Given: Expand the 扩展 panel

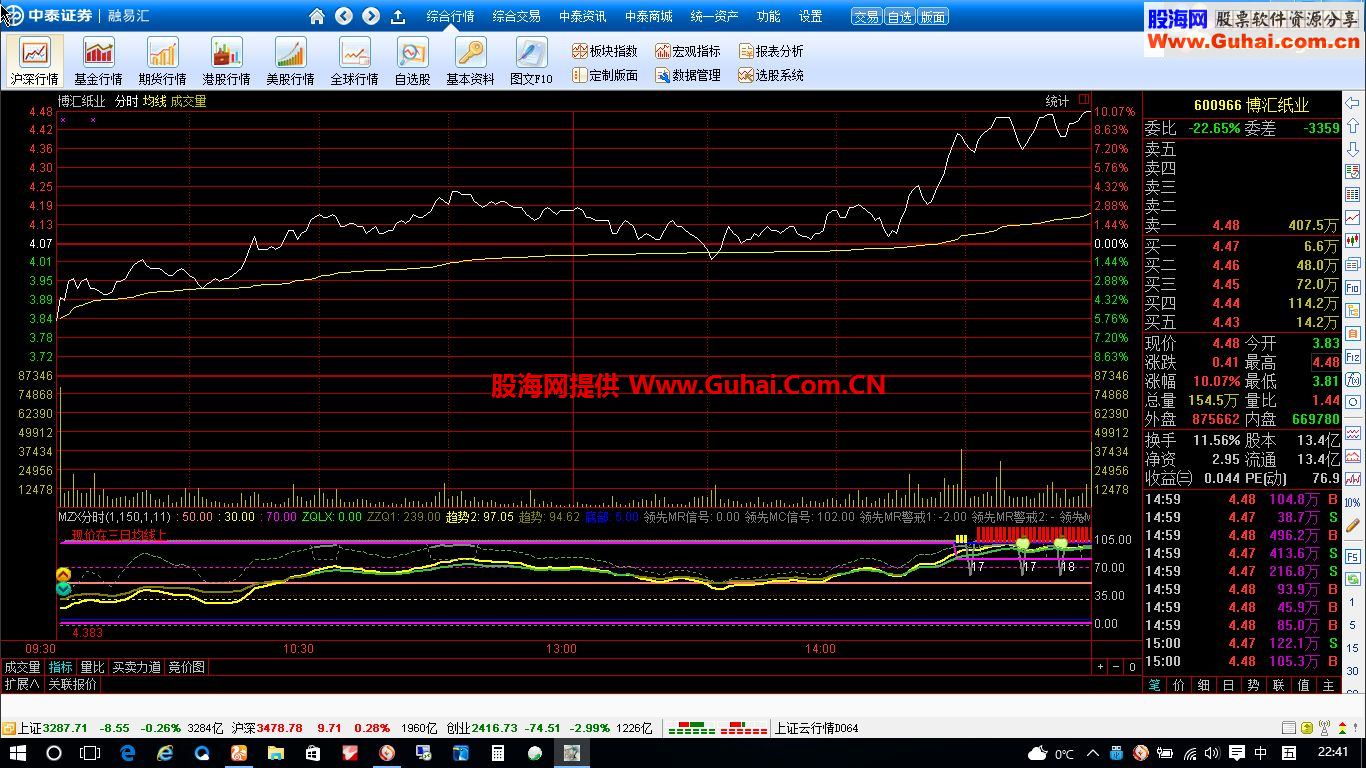Looking at the screenshot, I should coord(21,684).
